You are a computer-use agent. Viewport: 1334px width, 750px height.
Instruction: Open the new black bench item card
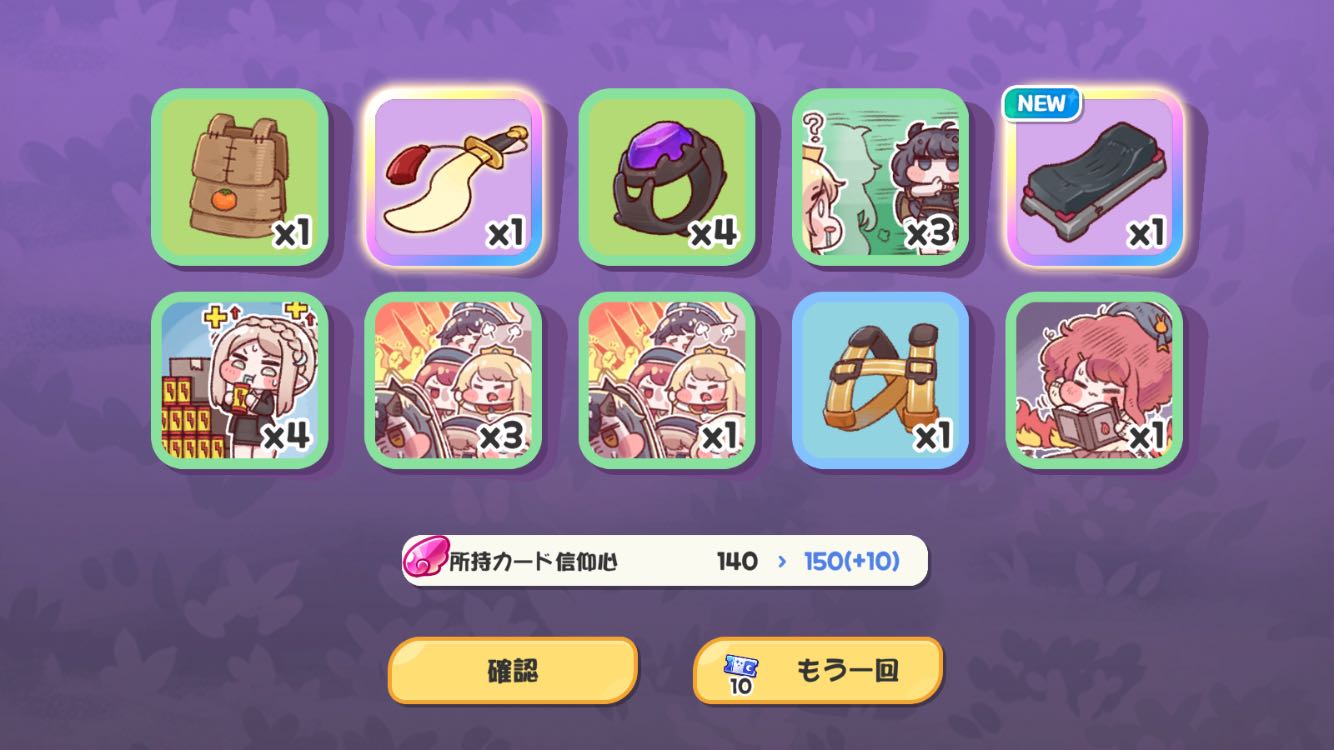(x=1094, y=177)
